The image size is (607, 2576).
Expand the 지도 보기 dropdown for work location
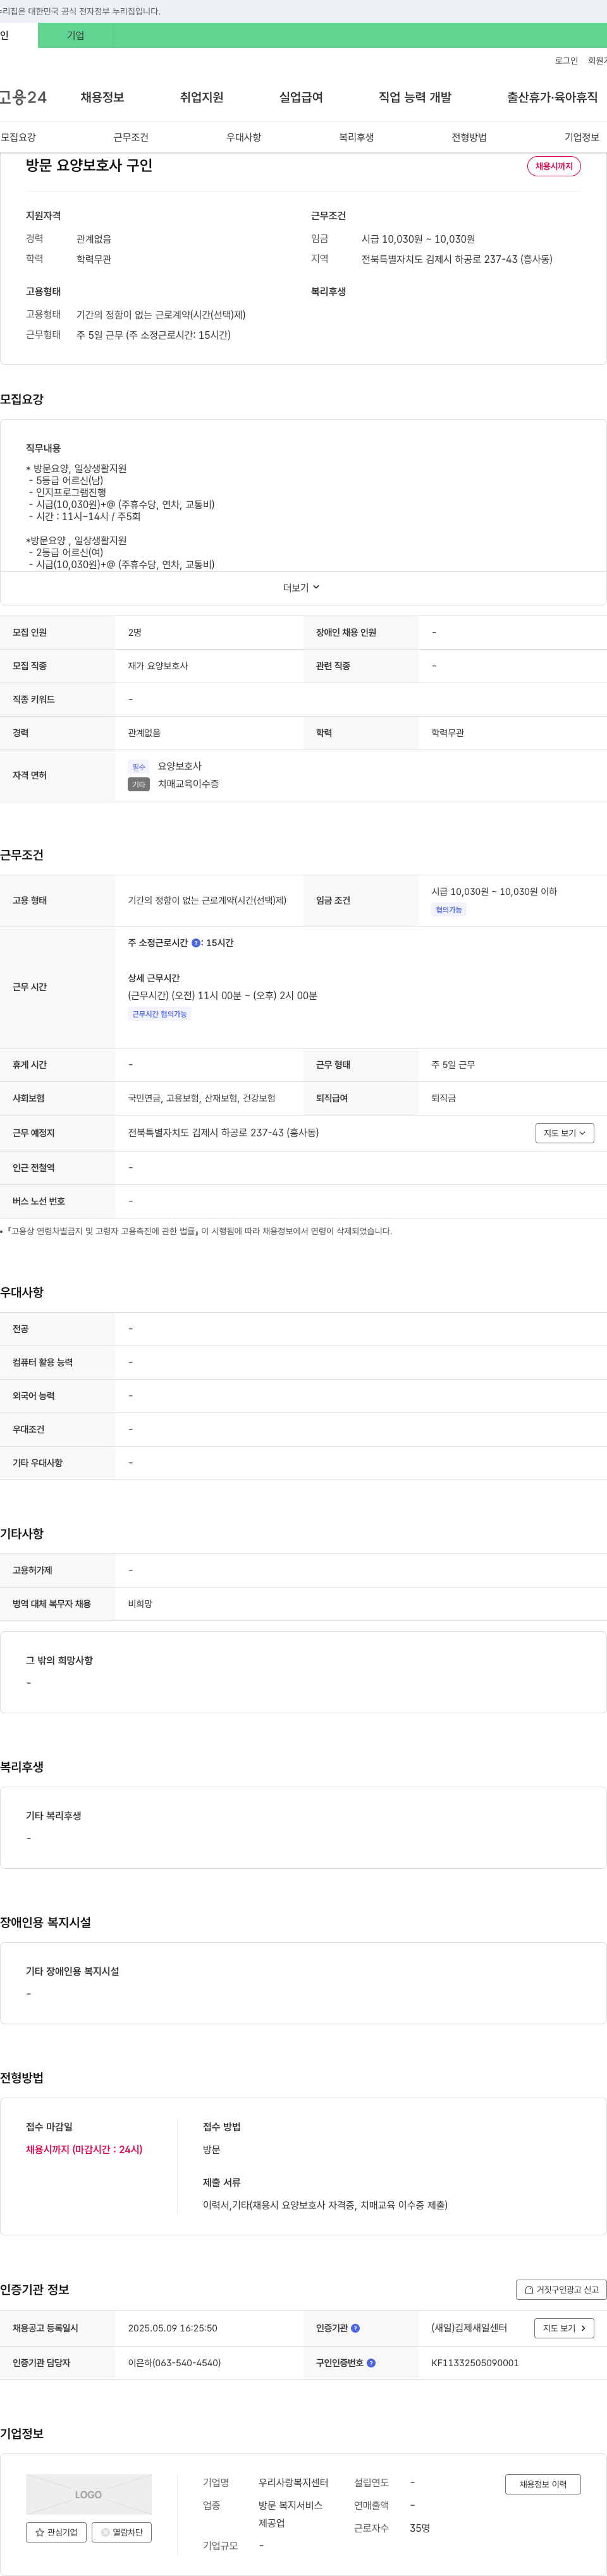tap(565, 1133)
